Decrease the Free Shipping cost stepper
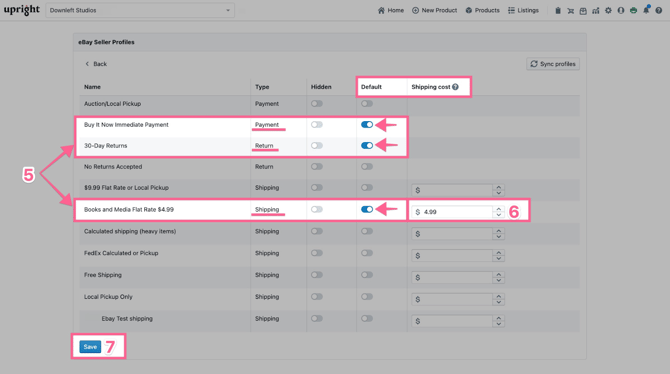The image size is (670, 374). click(x=498, y=280)
